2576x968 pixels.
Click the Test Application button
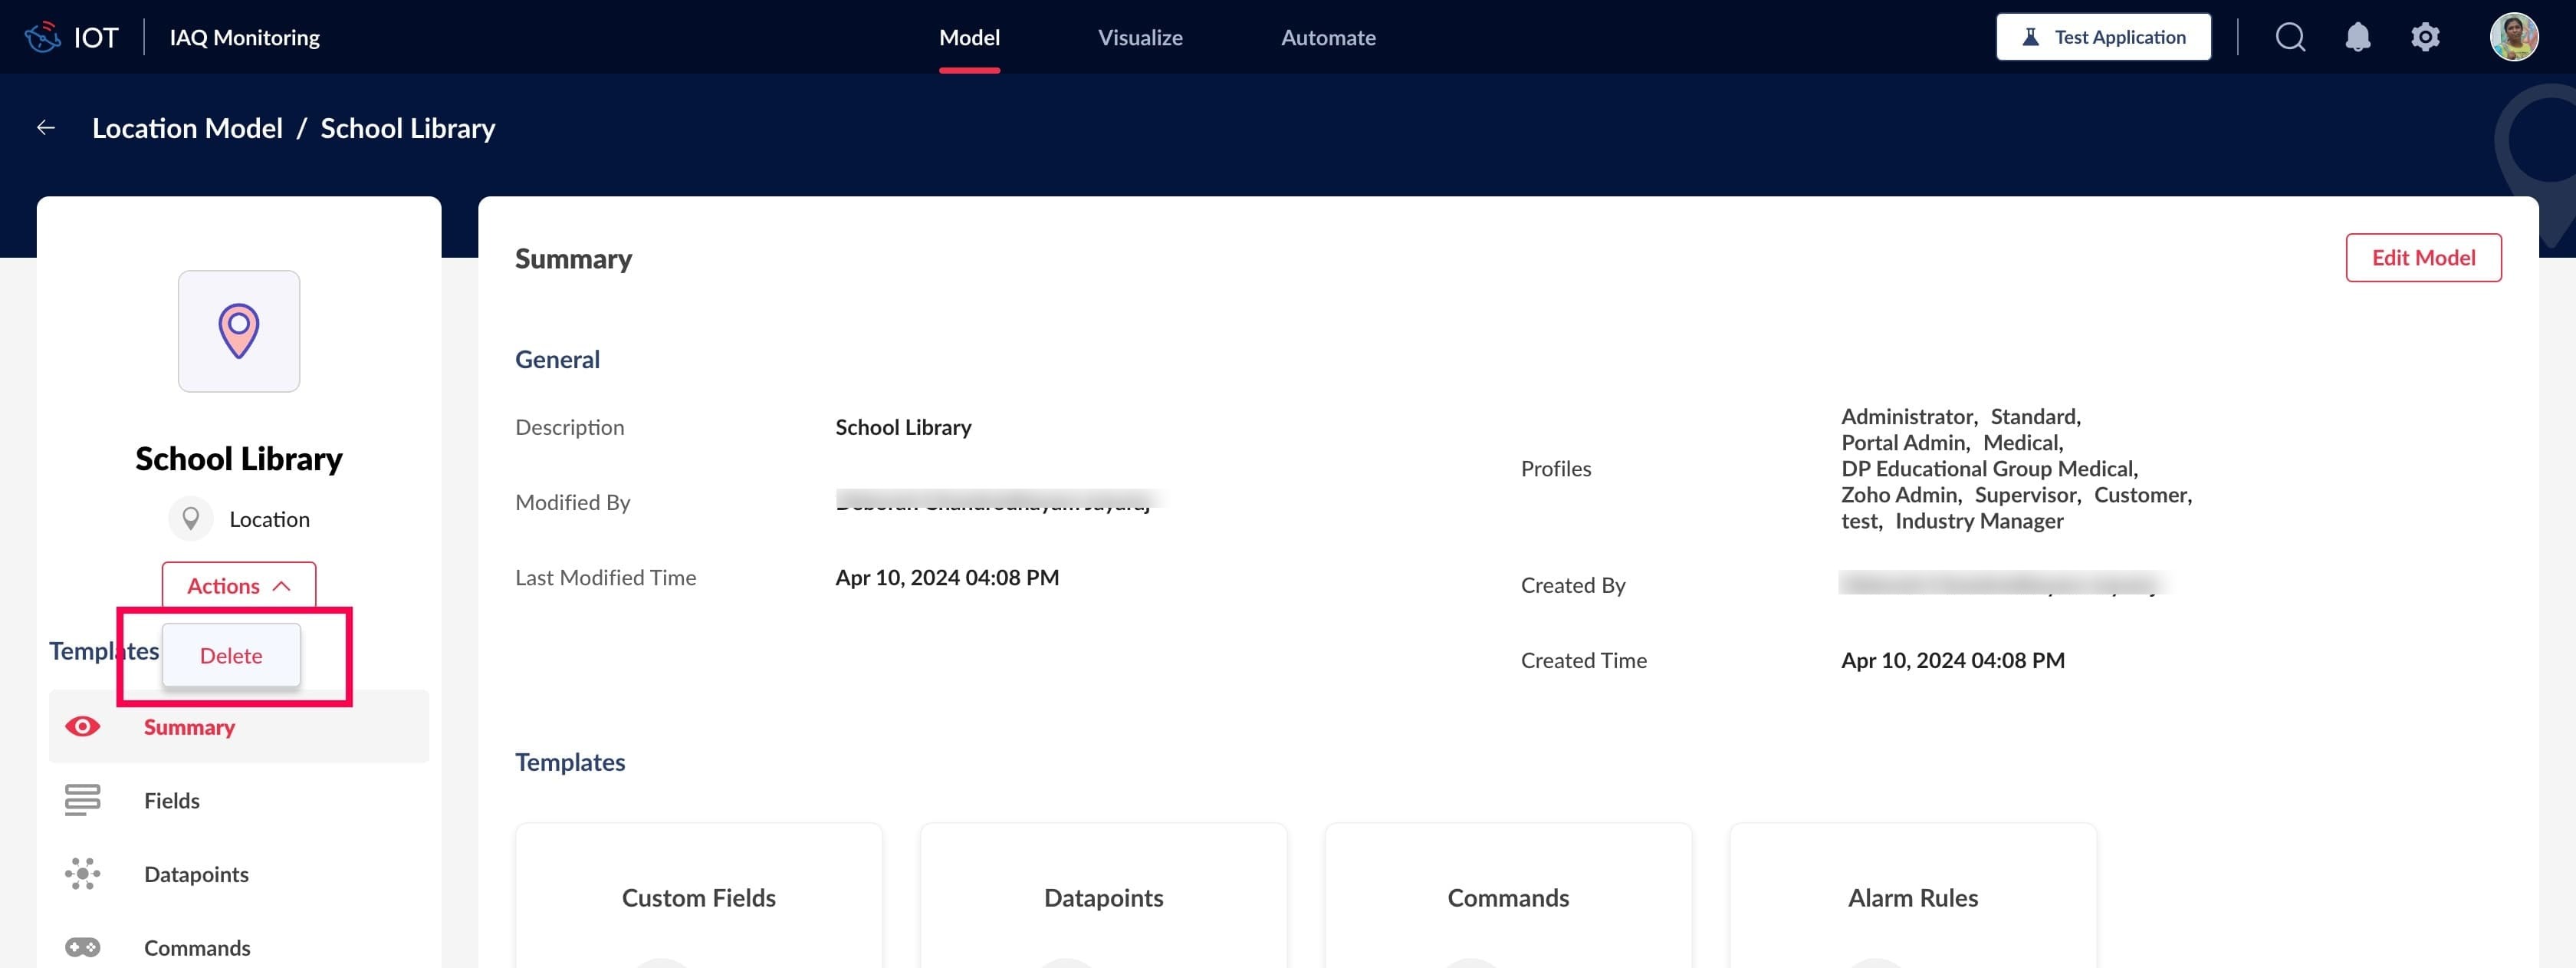pos(2103,37)
